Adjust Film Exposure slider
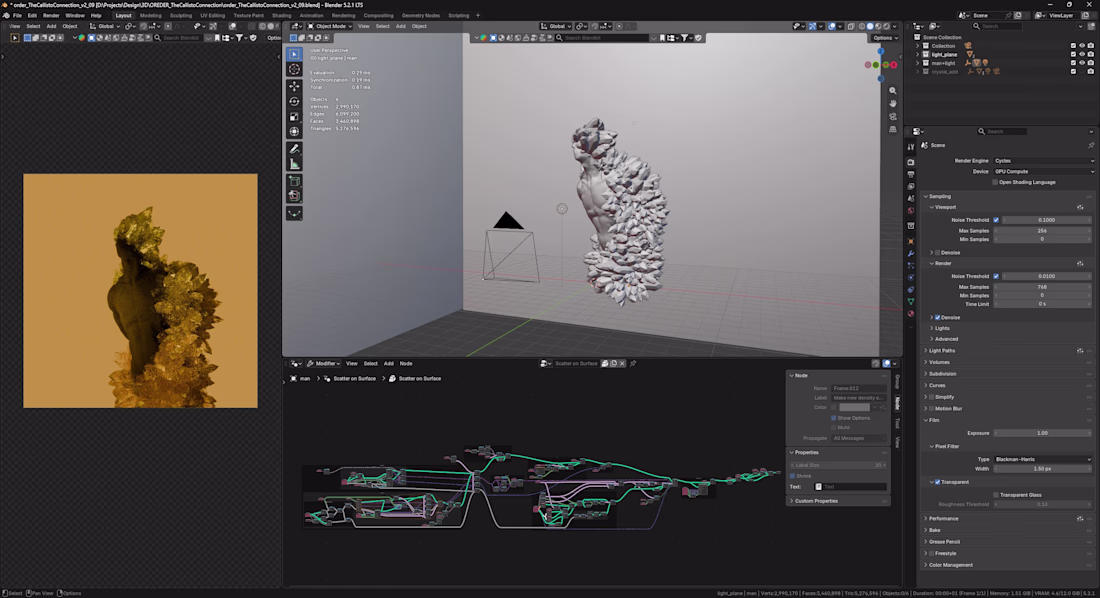The height and width of the screenshot is (598, 1100). coord(1042,433)
